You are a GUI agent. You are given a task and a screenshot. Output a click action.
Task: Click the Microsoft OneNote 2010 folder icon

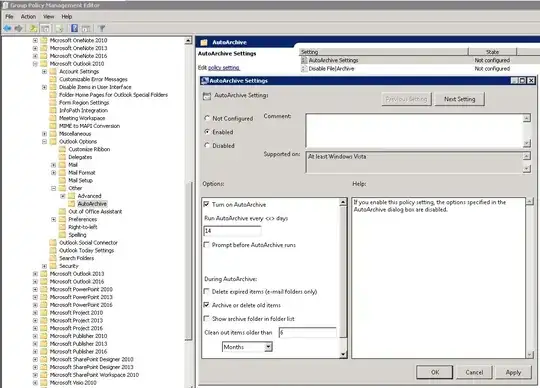(44, 40)
